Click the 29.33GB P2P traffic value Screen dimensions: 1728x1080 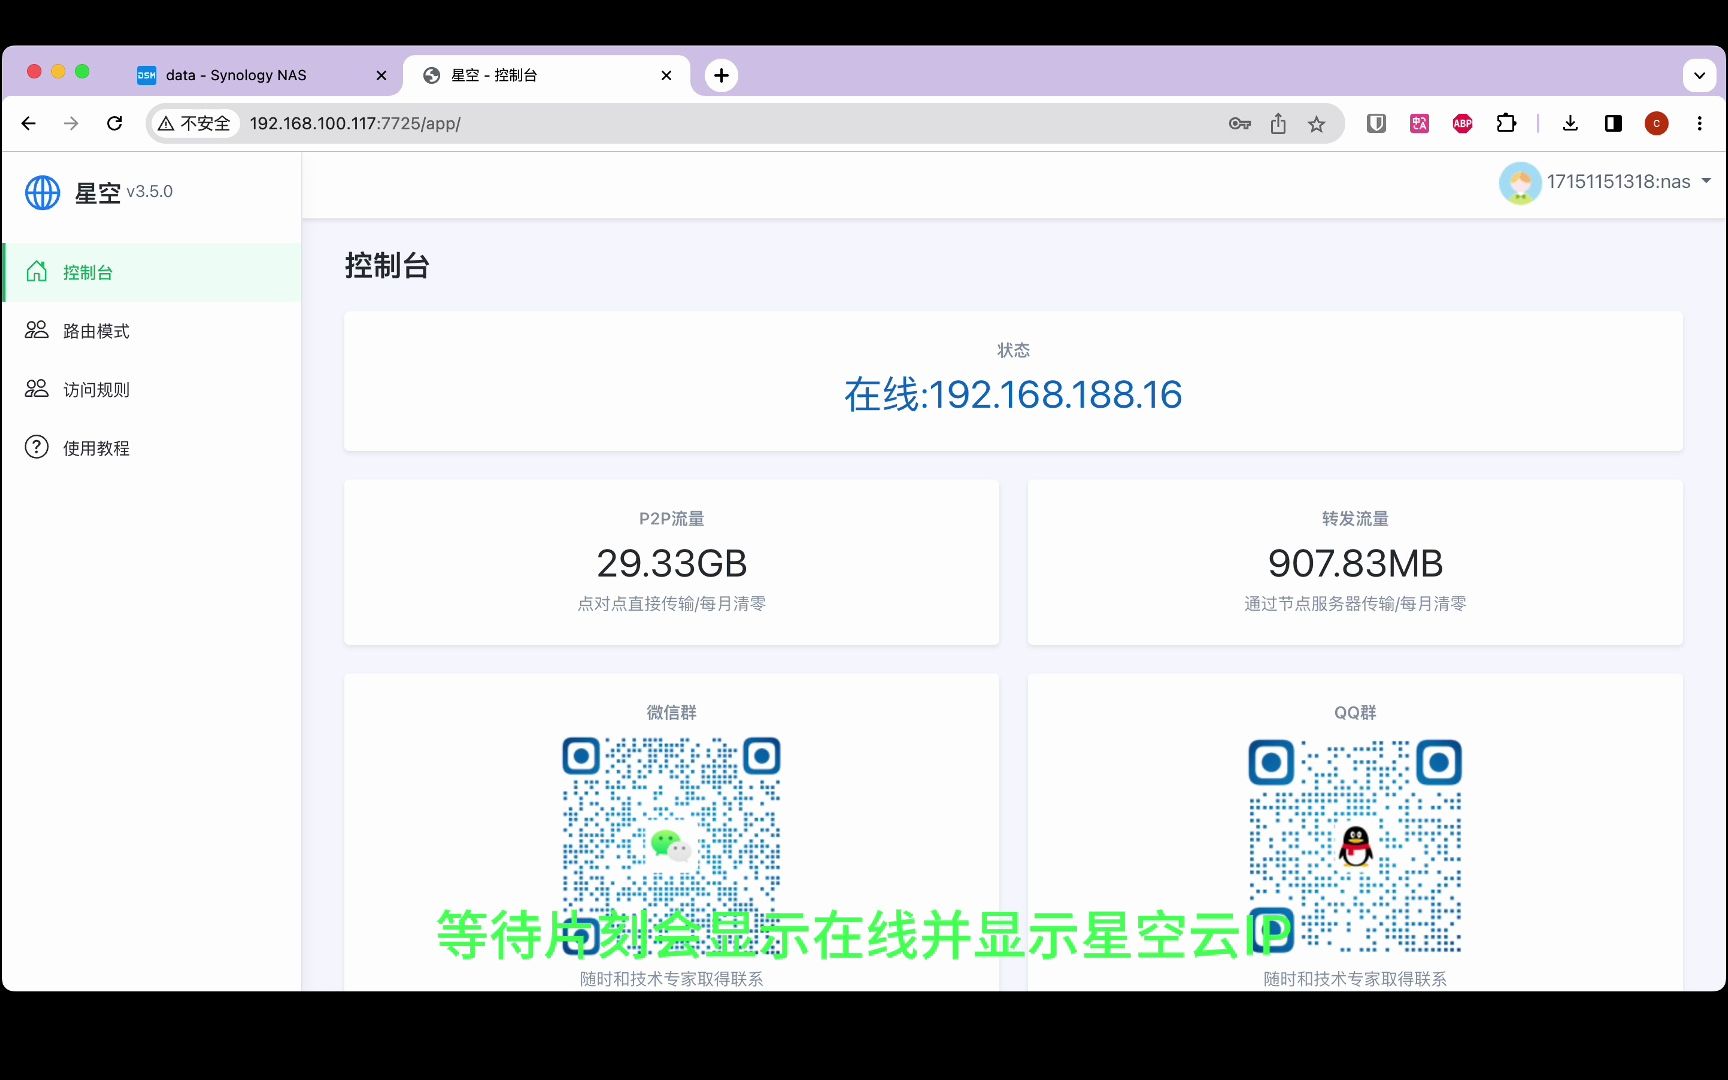tap(672, 564)
